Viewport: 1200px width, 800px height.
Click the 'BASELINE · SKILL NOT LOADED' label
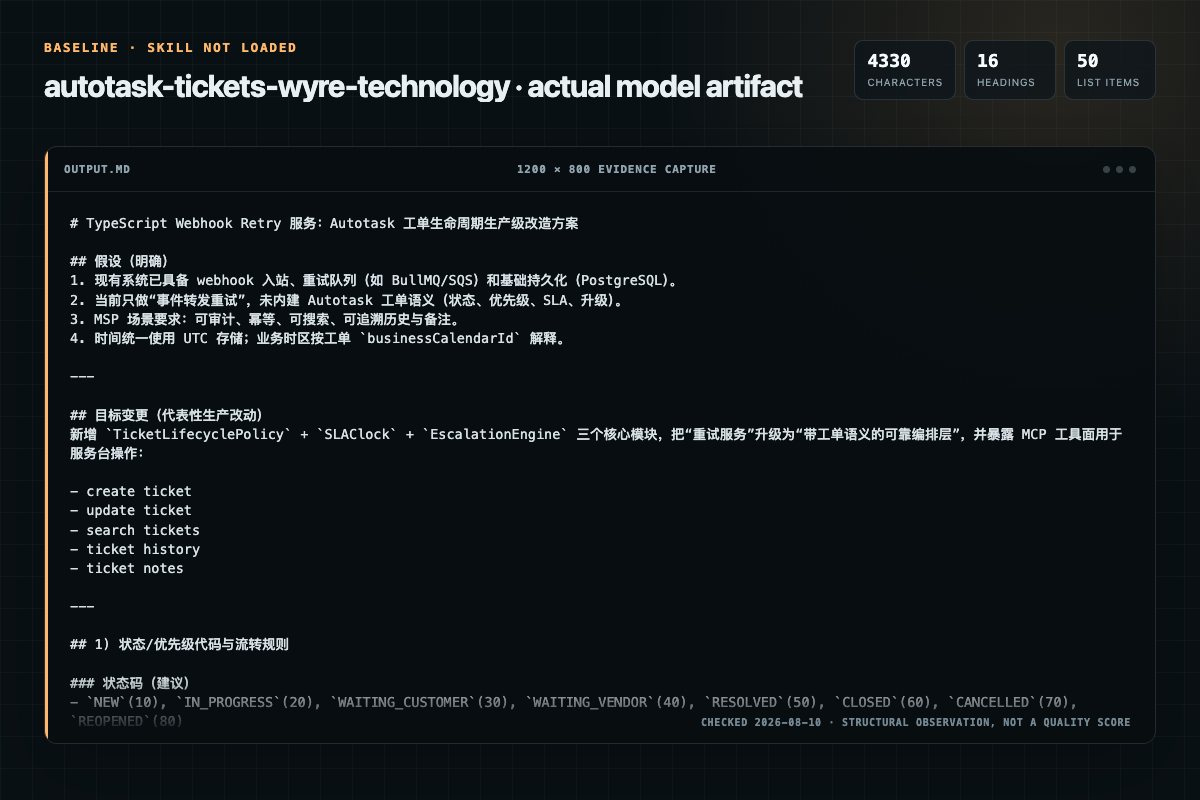[x=170, y=48]
